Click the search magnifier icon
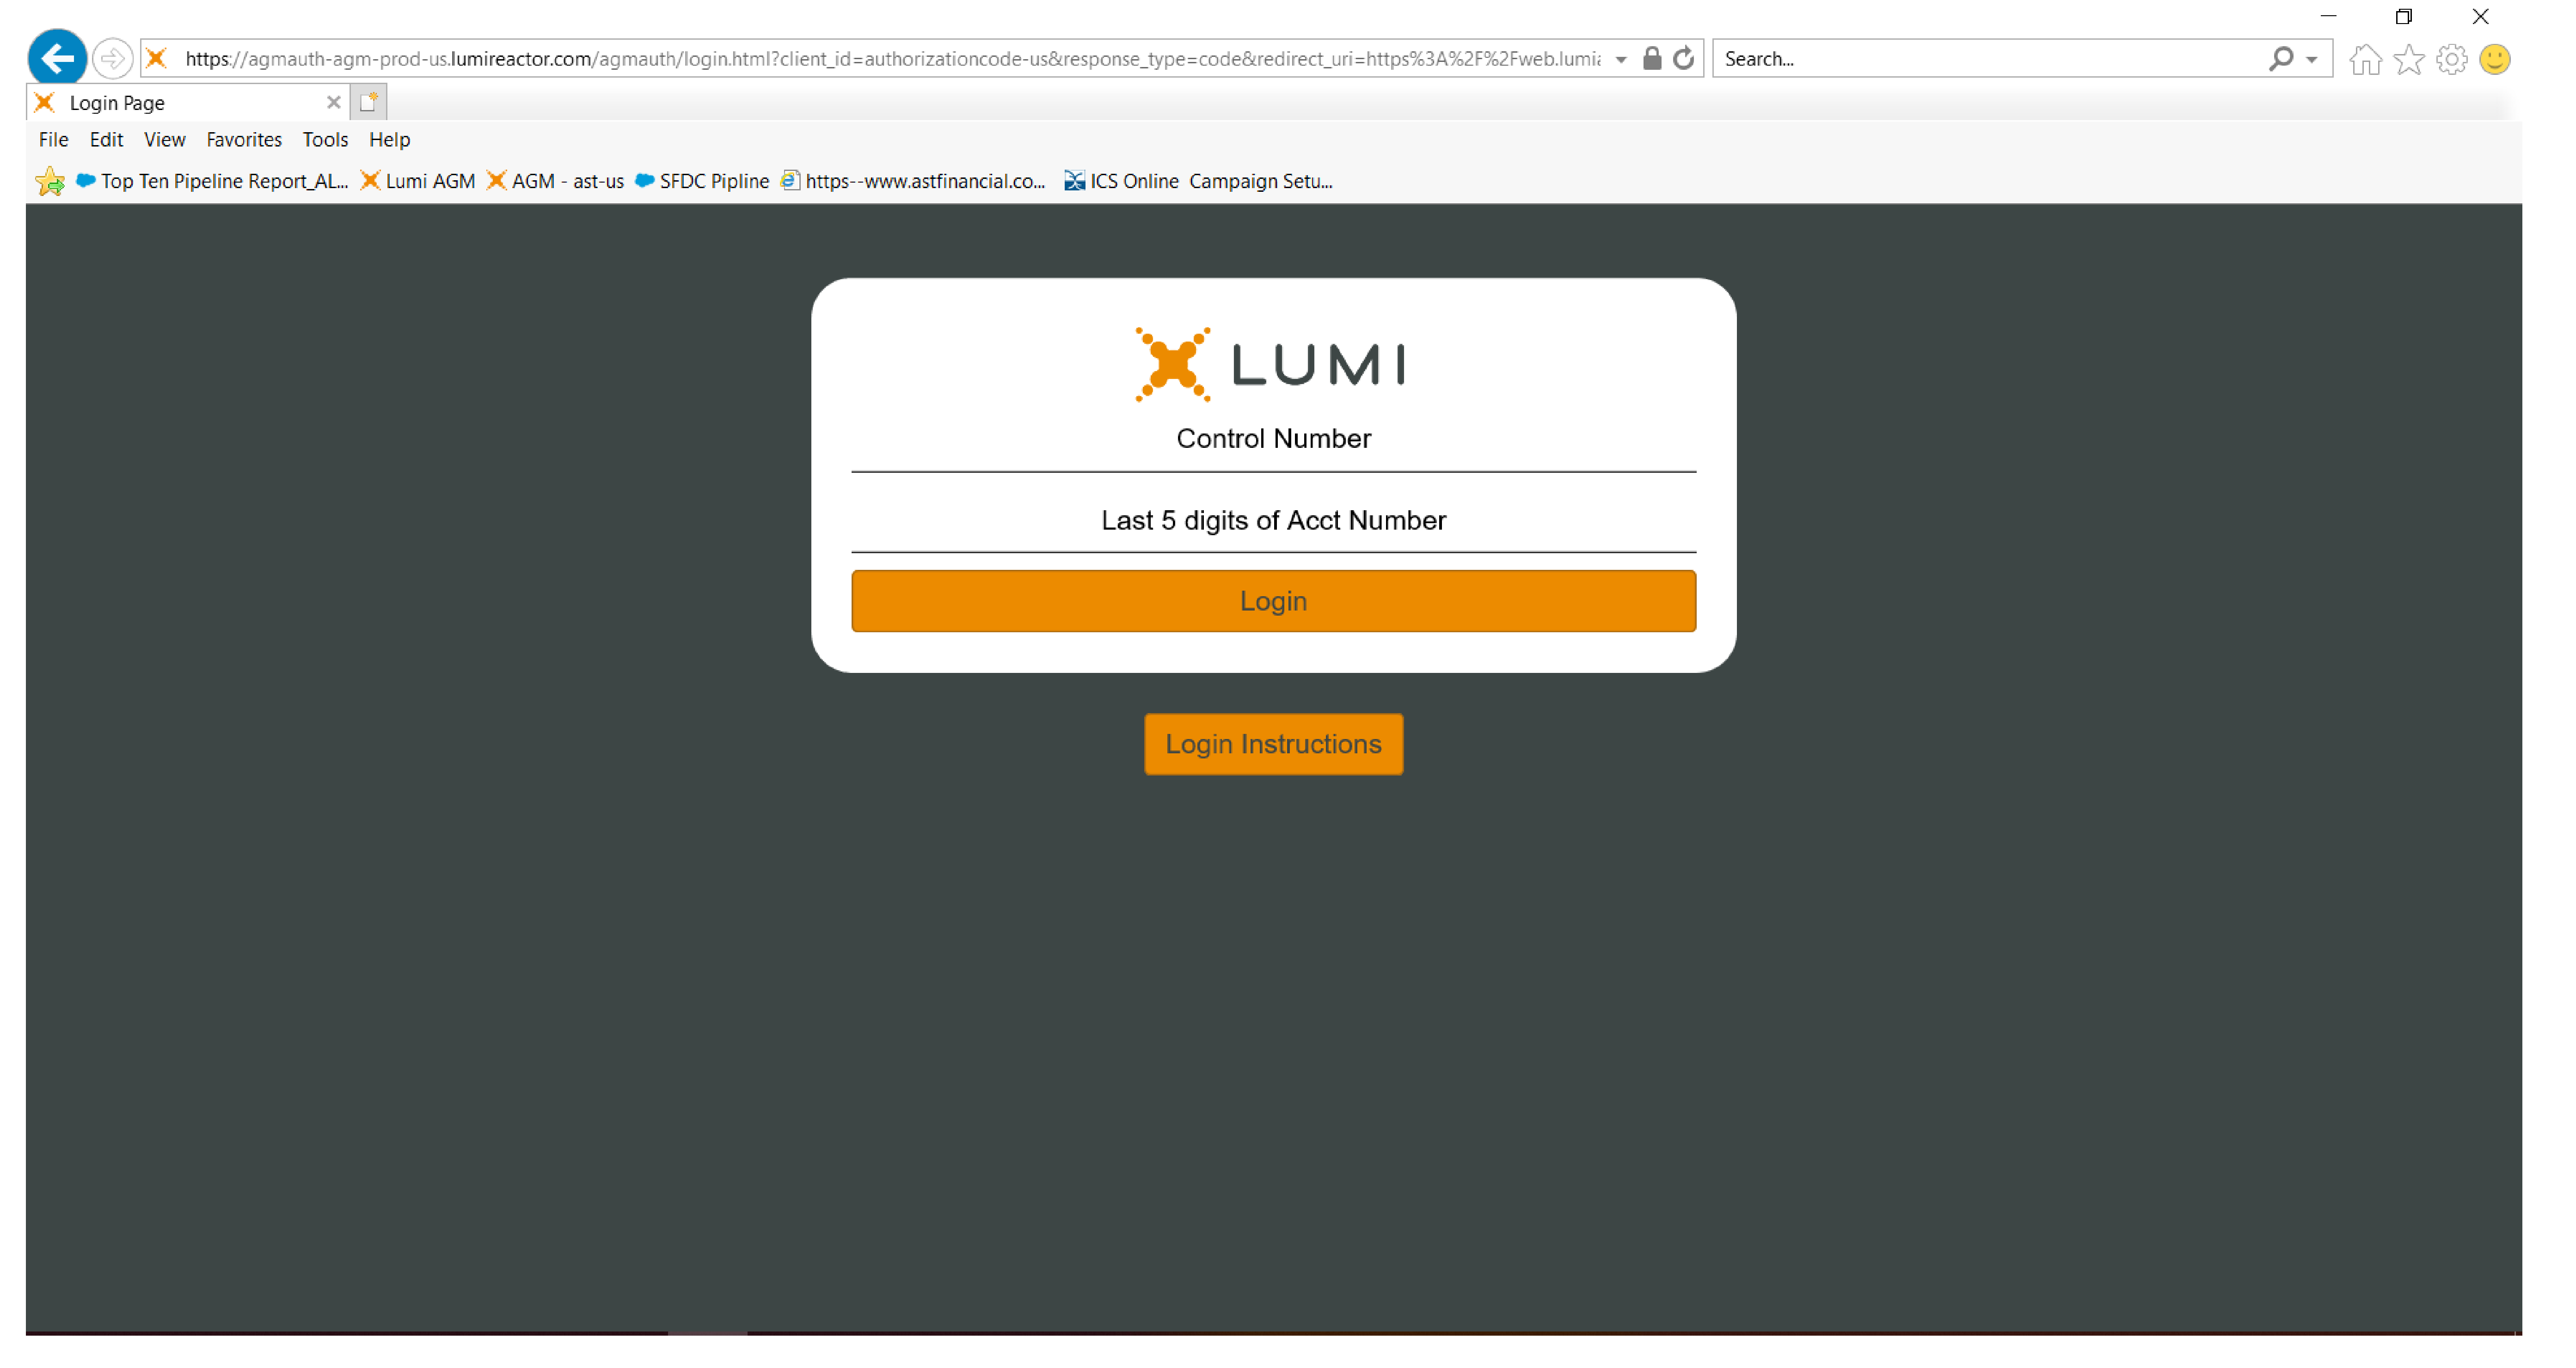The image size is (2576, 1368). [2281, 58]
